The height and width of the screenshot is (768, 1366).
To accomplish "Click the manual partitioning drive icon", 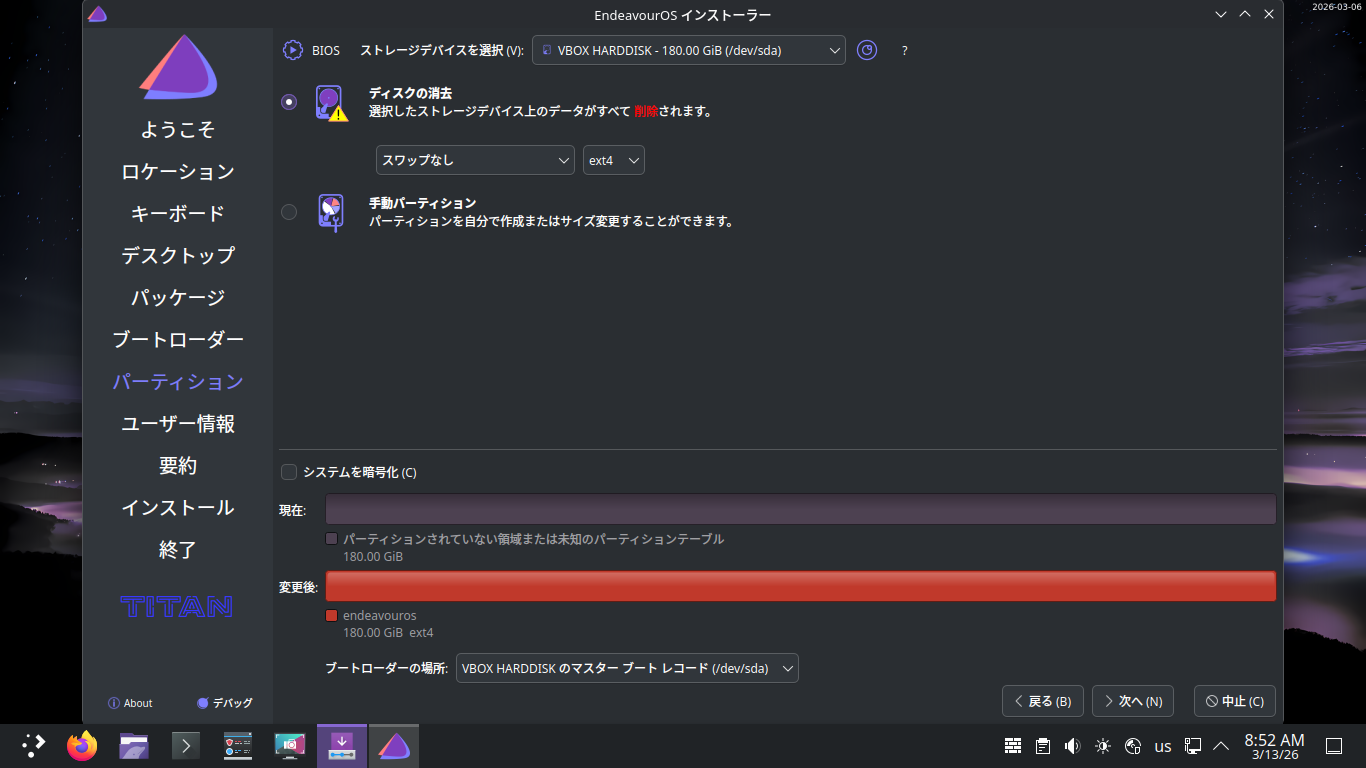I will click(x=330, y=212).
